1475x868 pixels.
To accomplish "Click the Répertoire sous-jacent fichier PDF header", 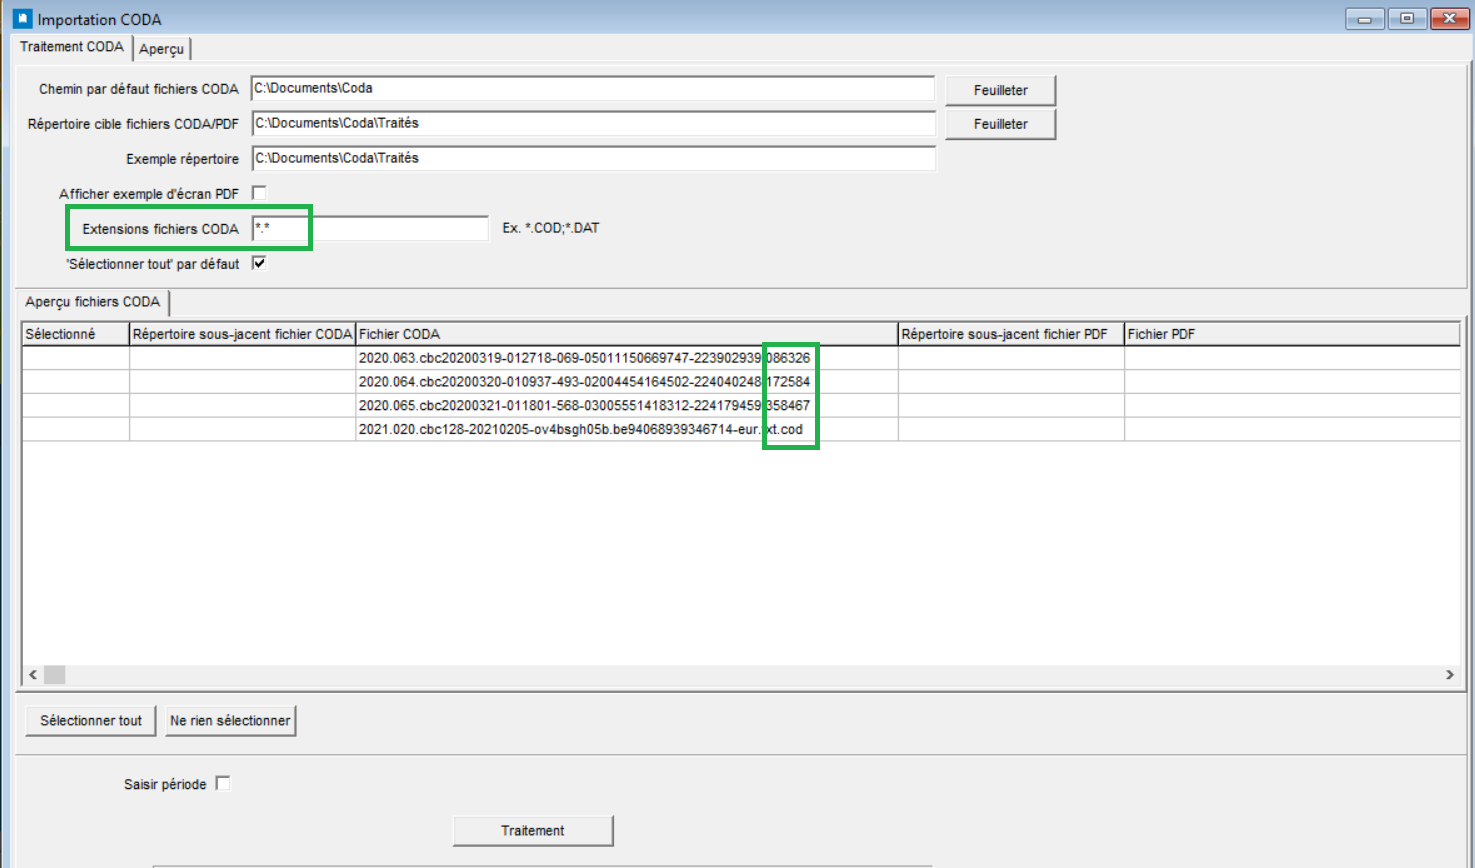I will [x=1011, y=334].
